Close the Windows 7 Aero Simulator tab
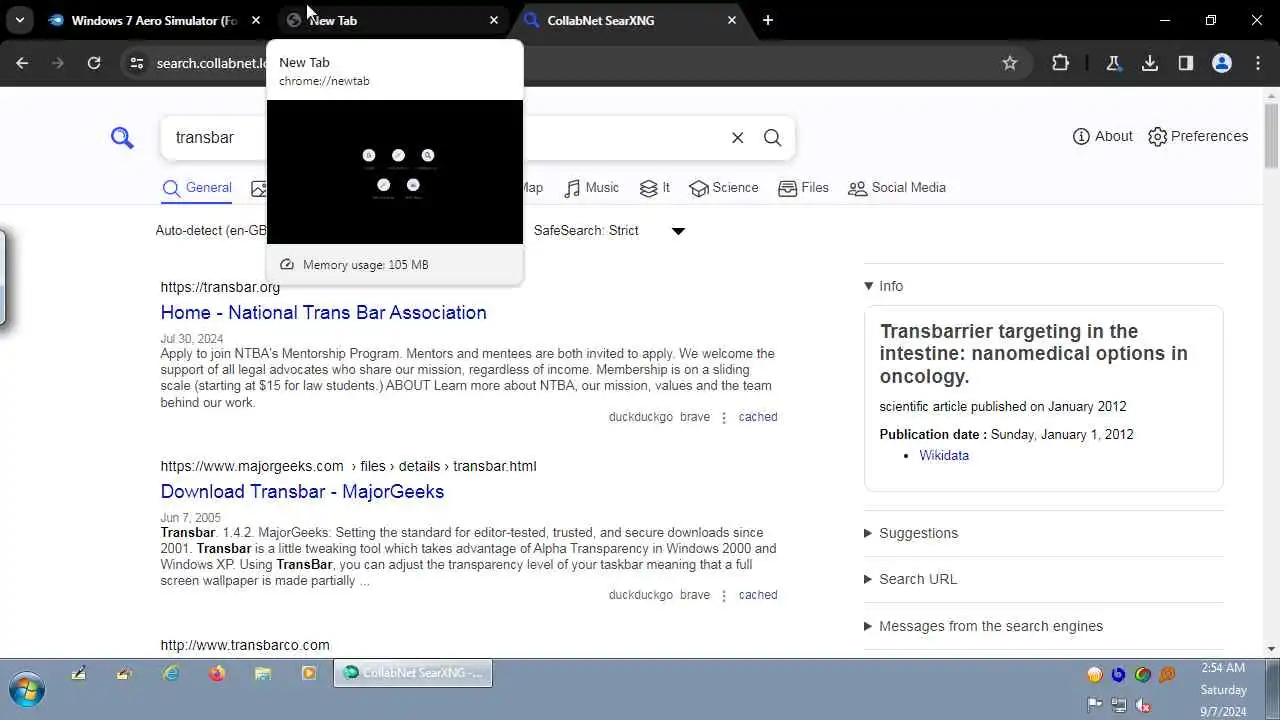 (x=256, y=20)
